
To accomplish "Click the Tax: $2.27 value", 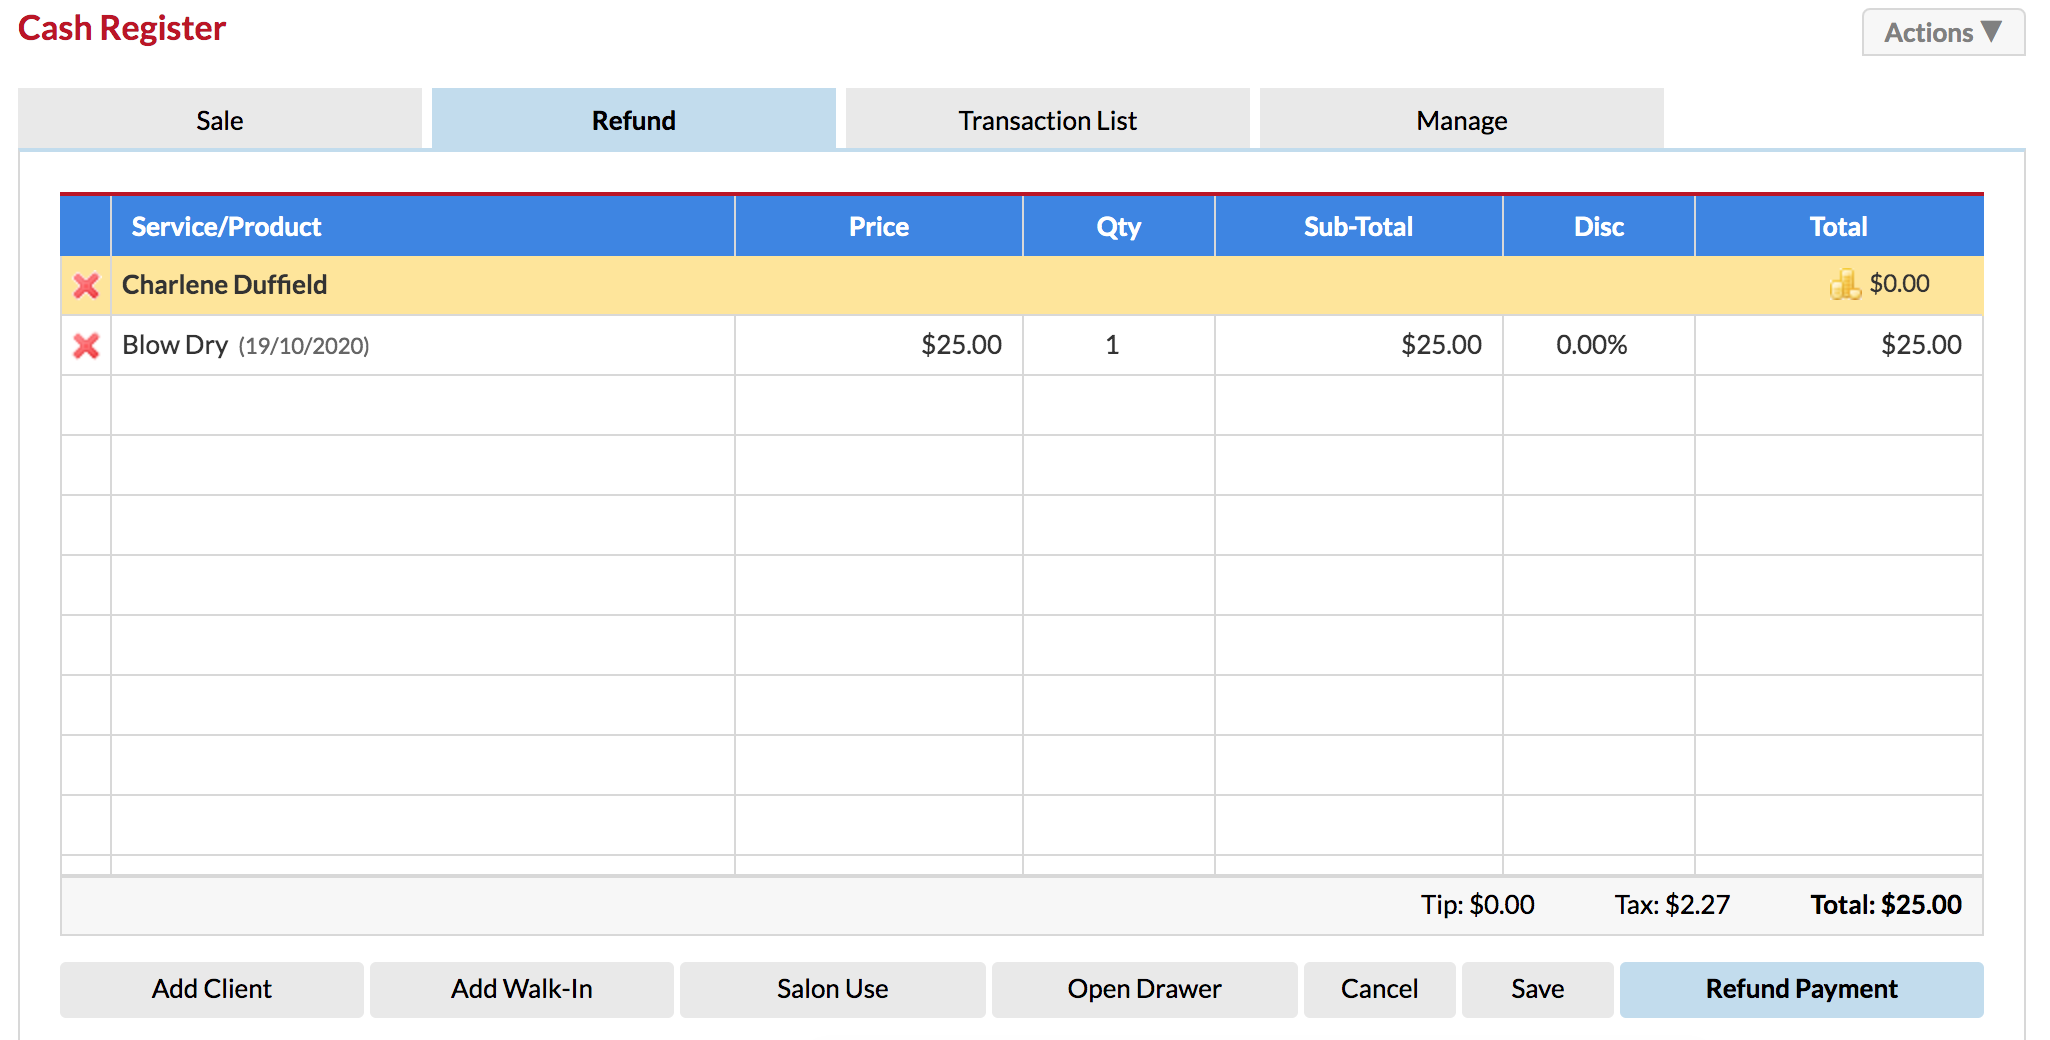I will (x=1672, y=905).
